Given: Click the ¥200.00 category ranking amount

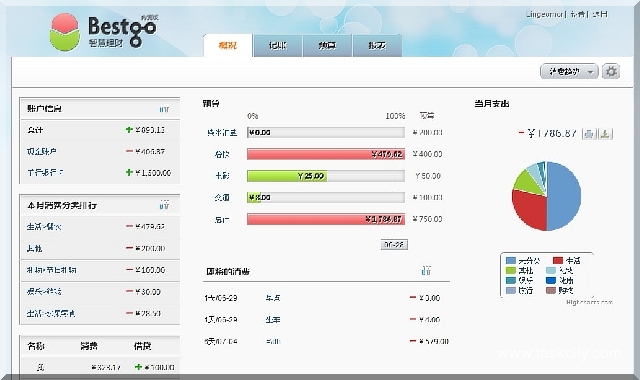Looking at the screenshot, I should coord(150,248).
